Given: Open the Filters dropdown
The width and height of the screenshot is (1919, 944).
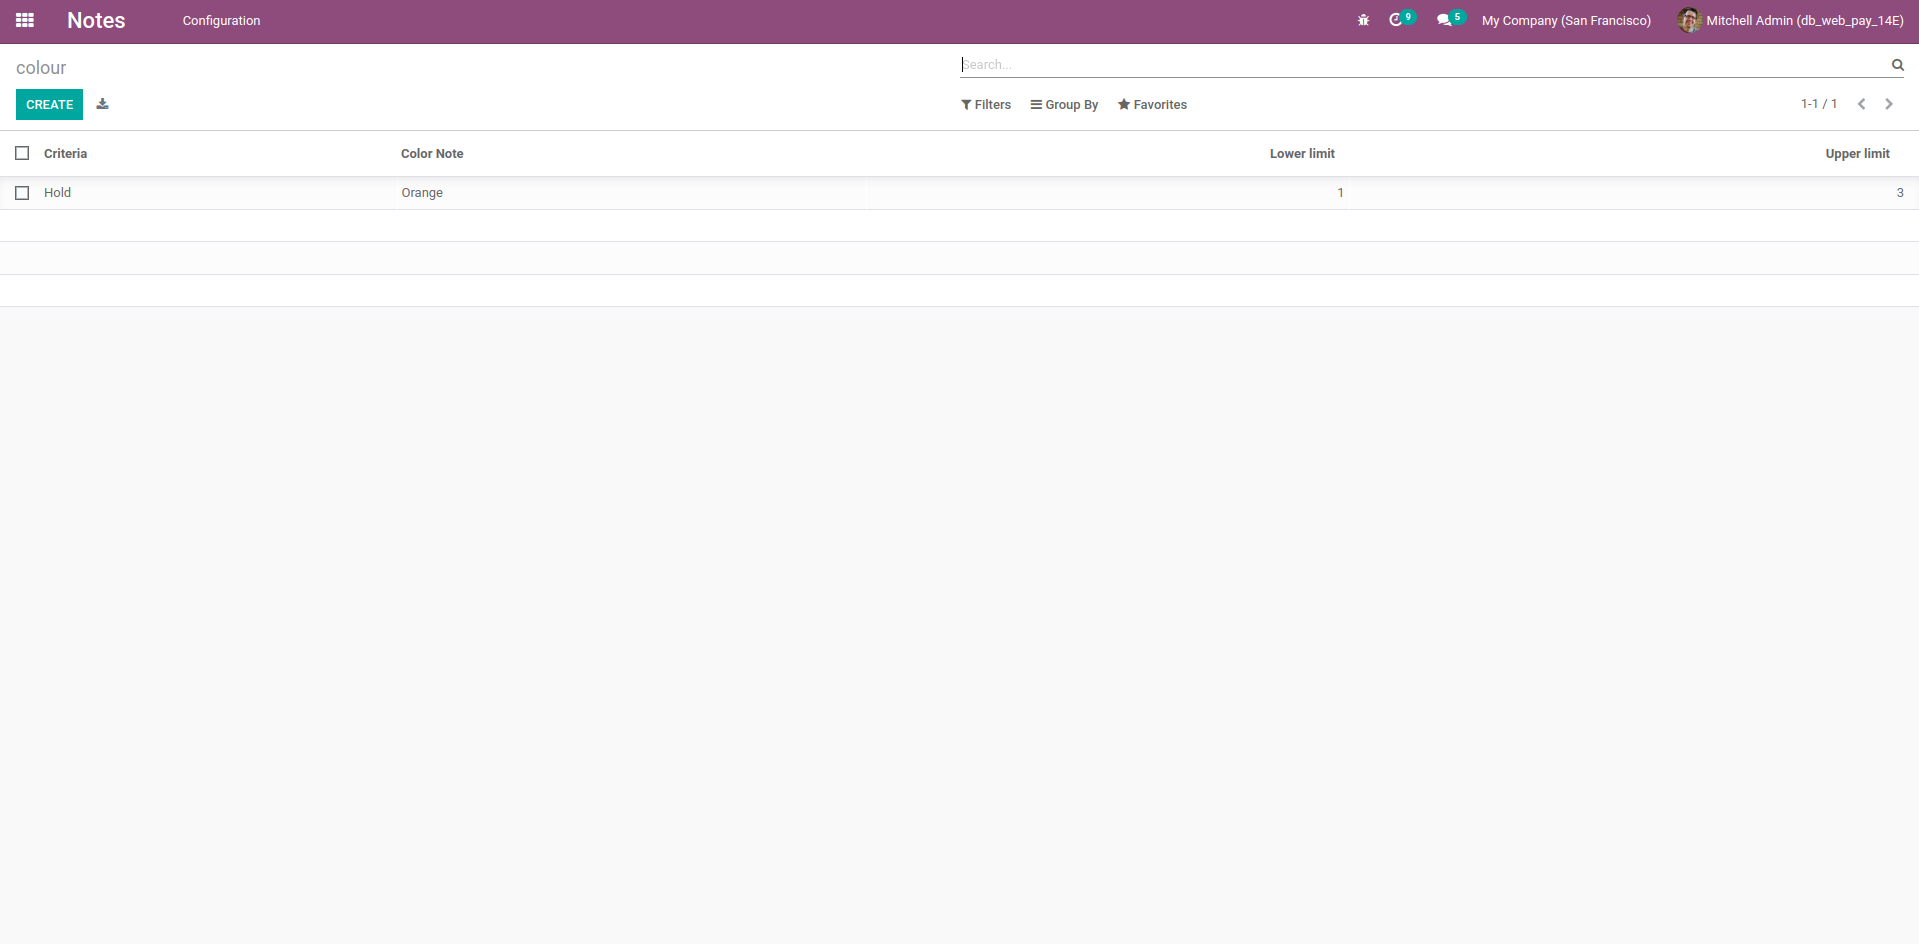Looking at the screenshot, I should (x=986, y=104).
